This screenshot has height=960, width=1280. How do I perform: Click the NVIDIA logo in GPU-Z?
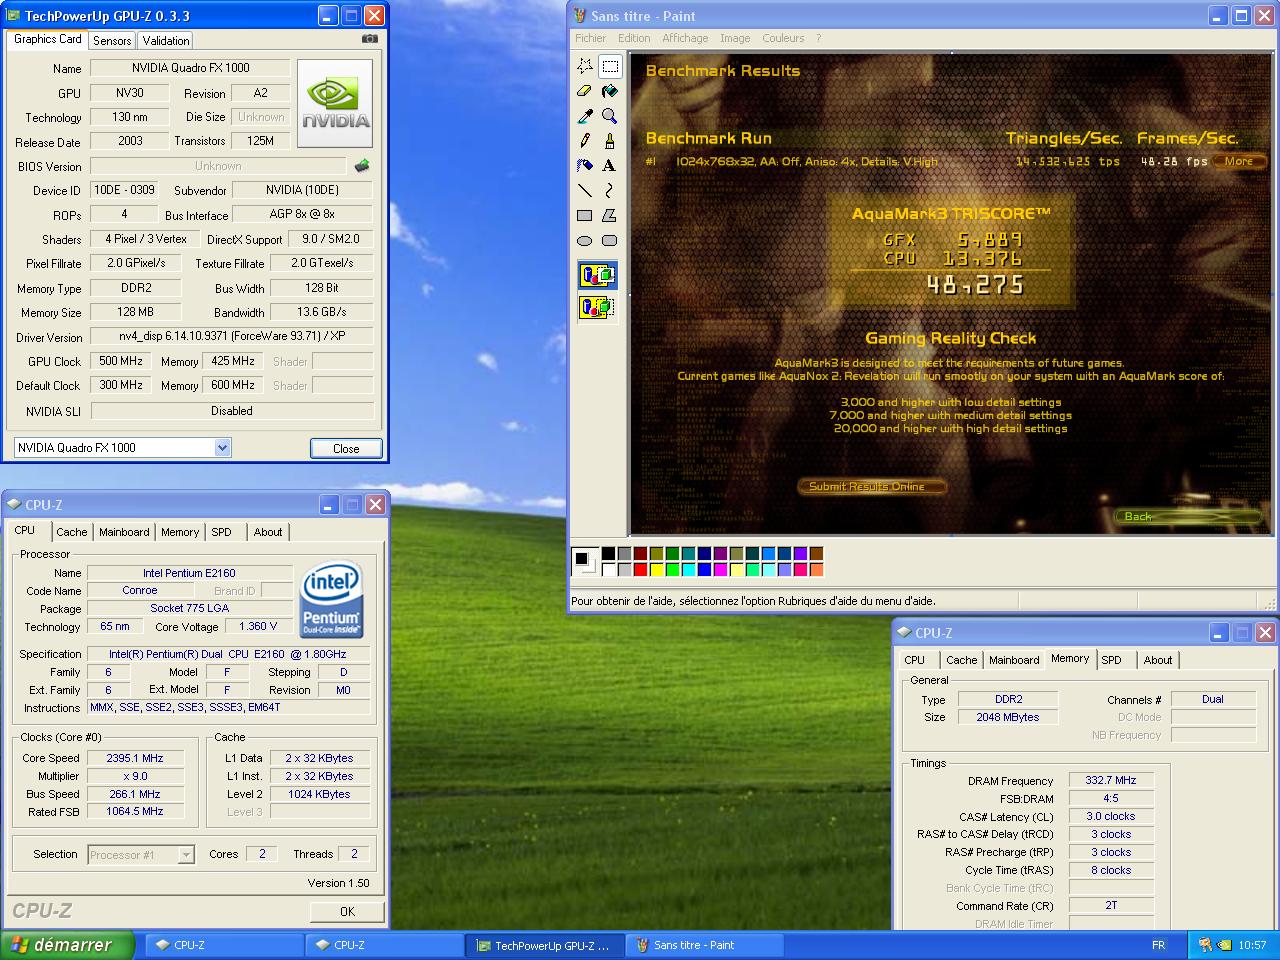pyautogui.click(x=335, y=104)
